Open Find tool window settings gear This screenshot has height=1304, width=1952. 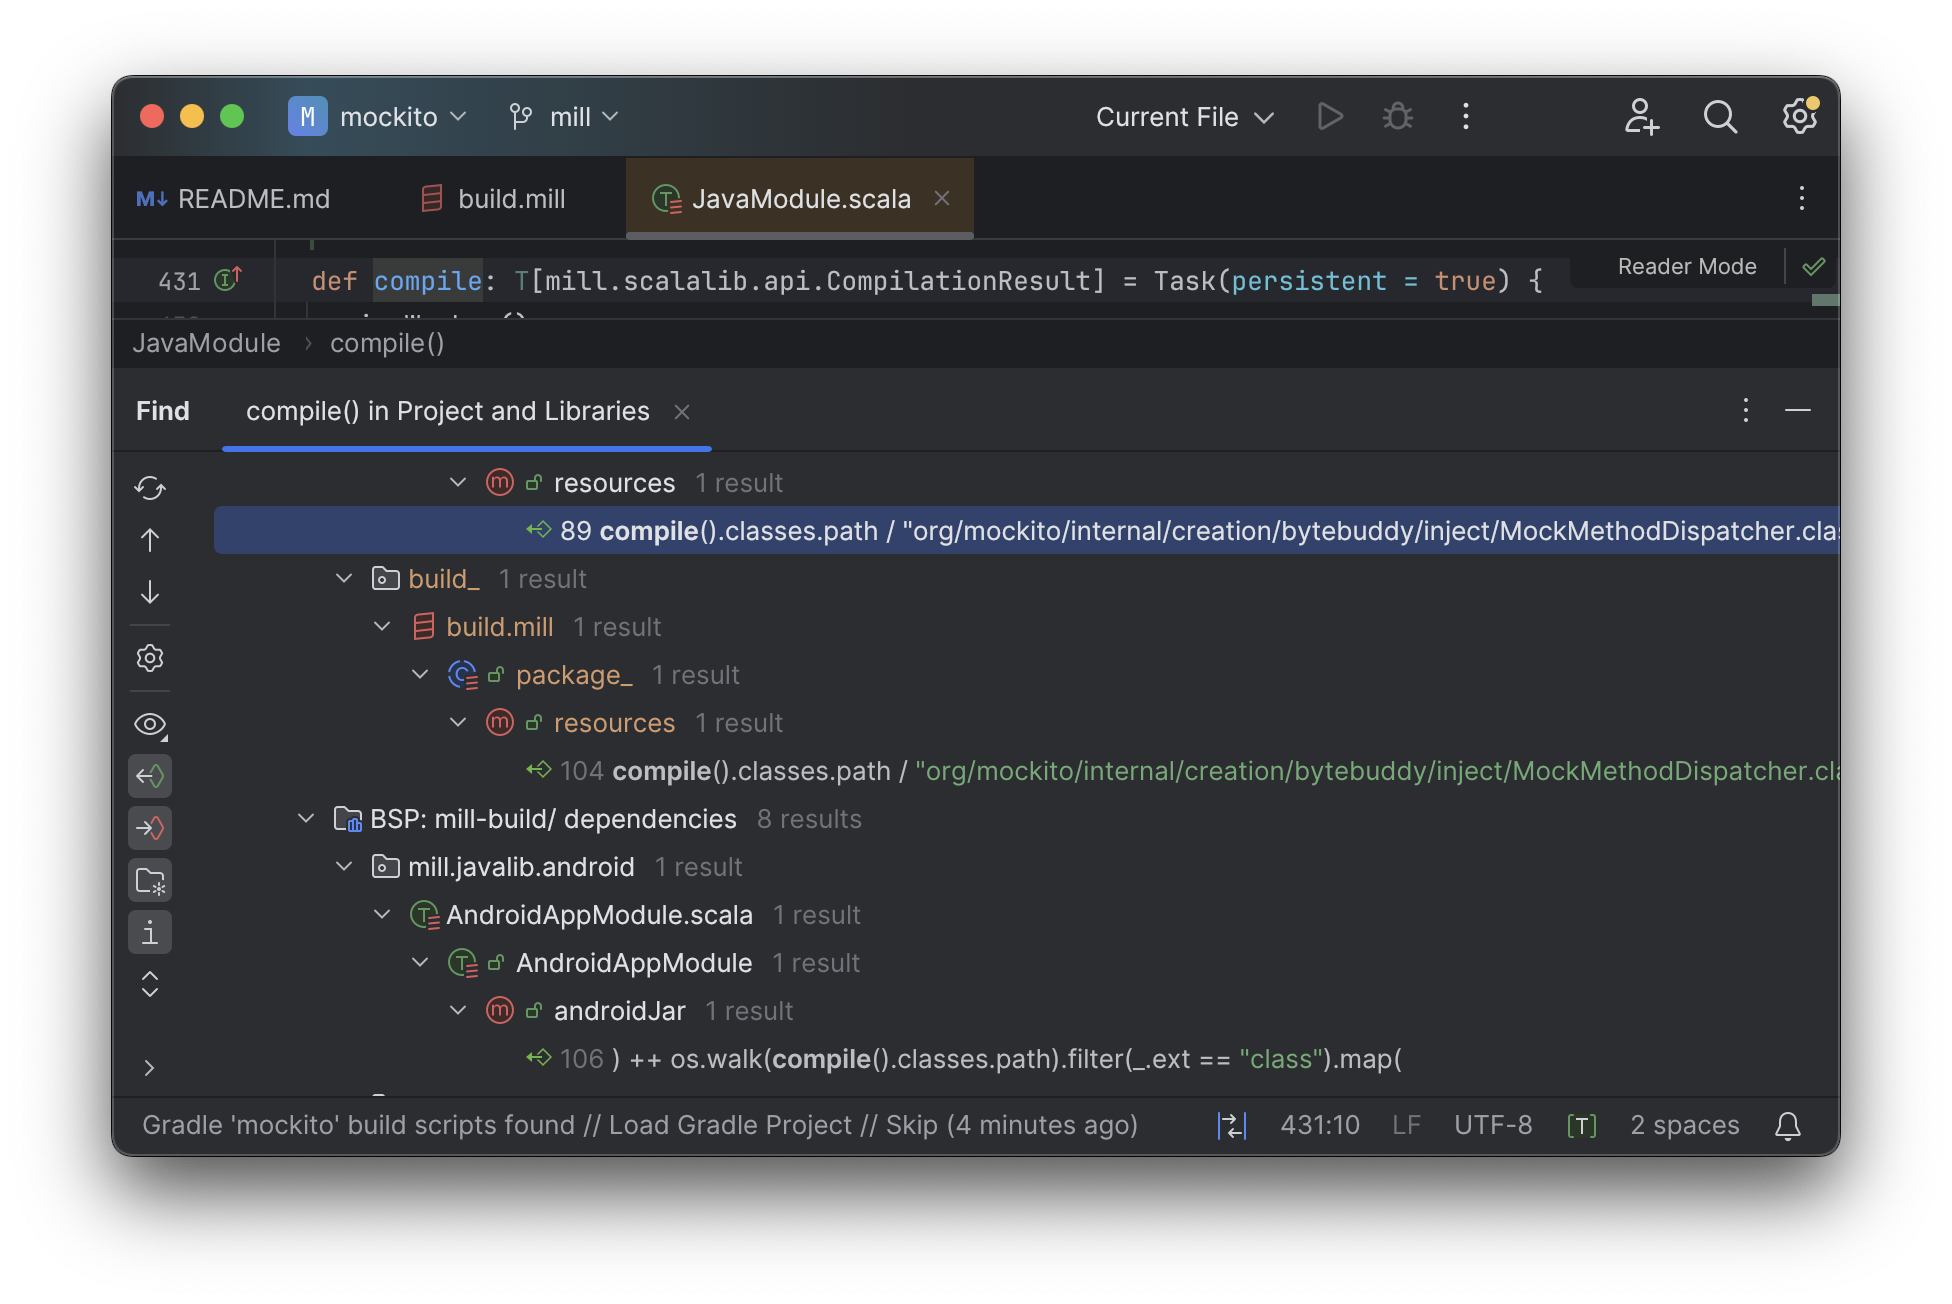coord(150,657)
